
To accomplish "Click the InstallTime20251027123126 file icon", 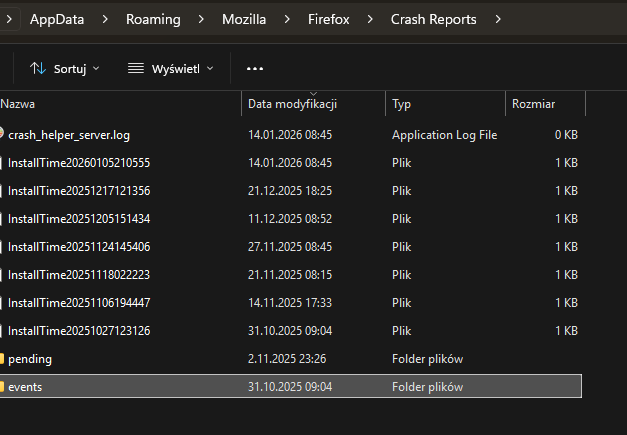I will coord(3,330).
